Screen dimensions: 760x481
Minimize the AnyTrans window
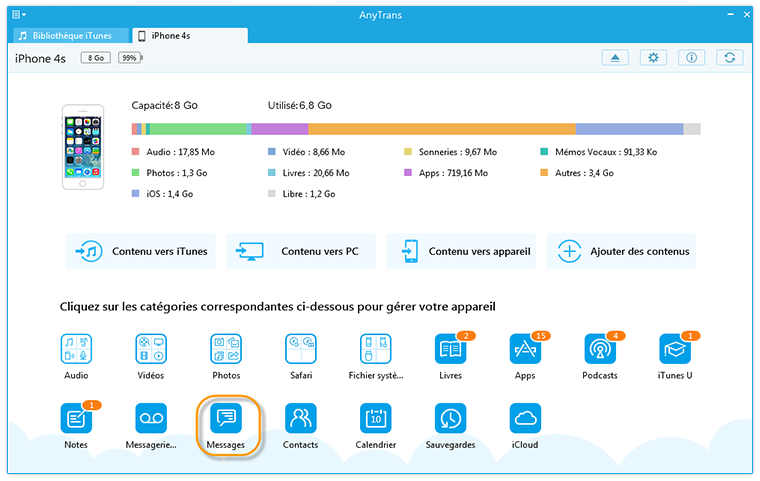[x=730, y=15]
